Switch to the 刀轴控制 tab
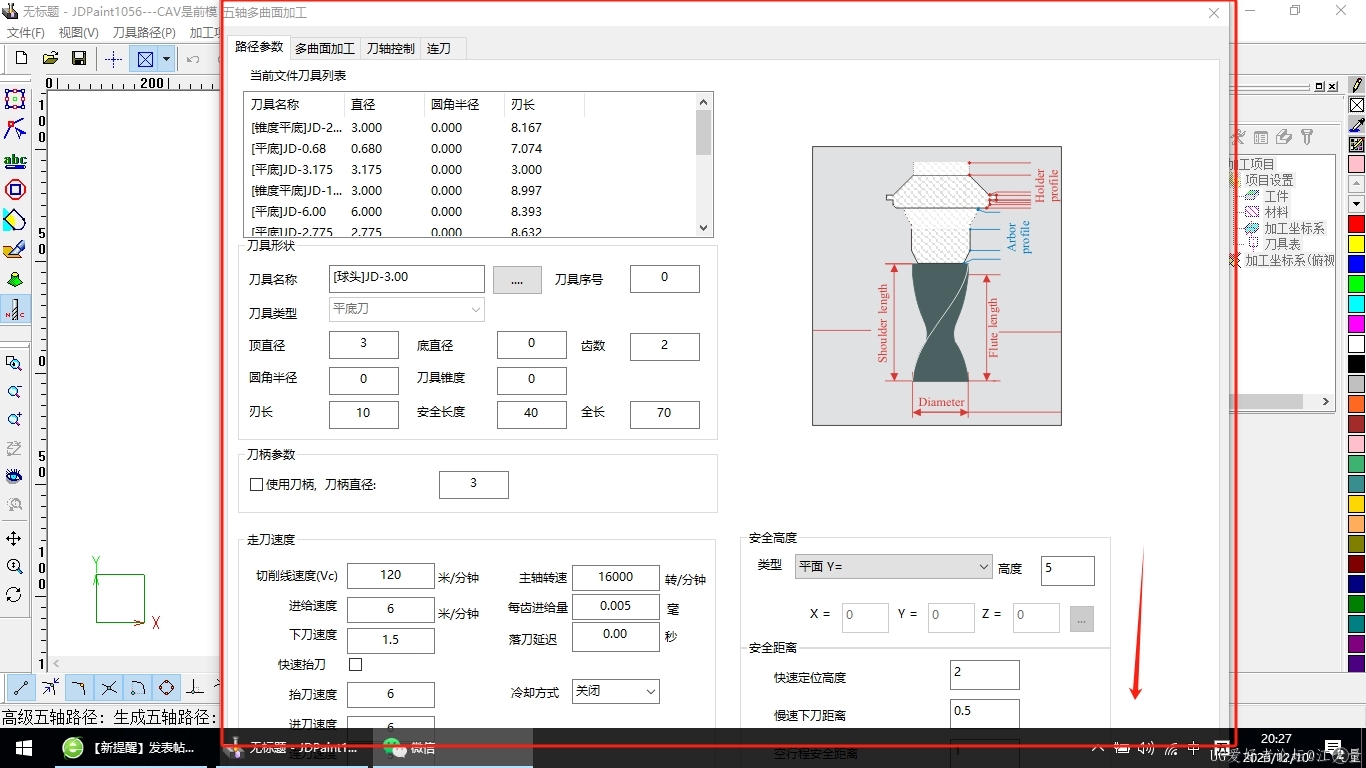 pos(390,48)
